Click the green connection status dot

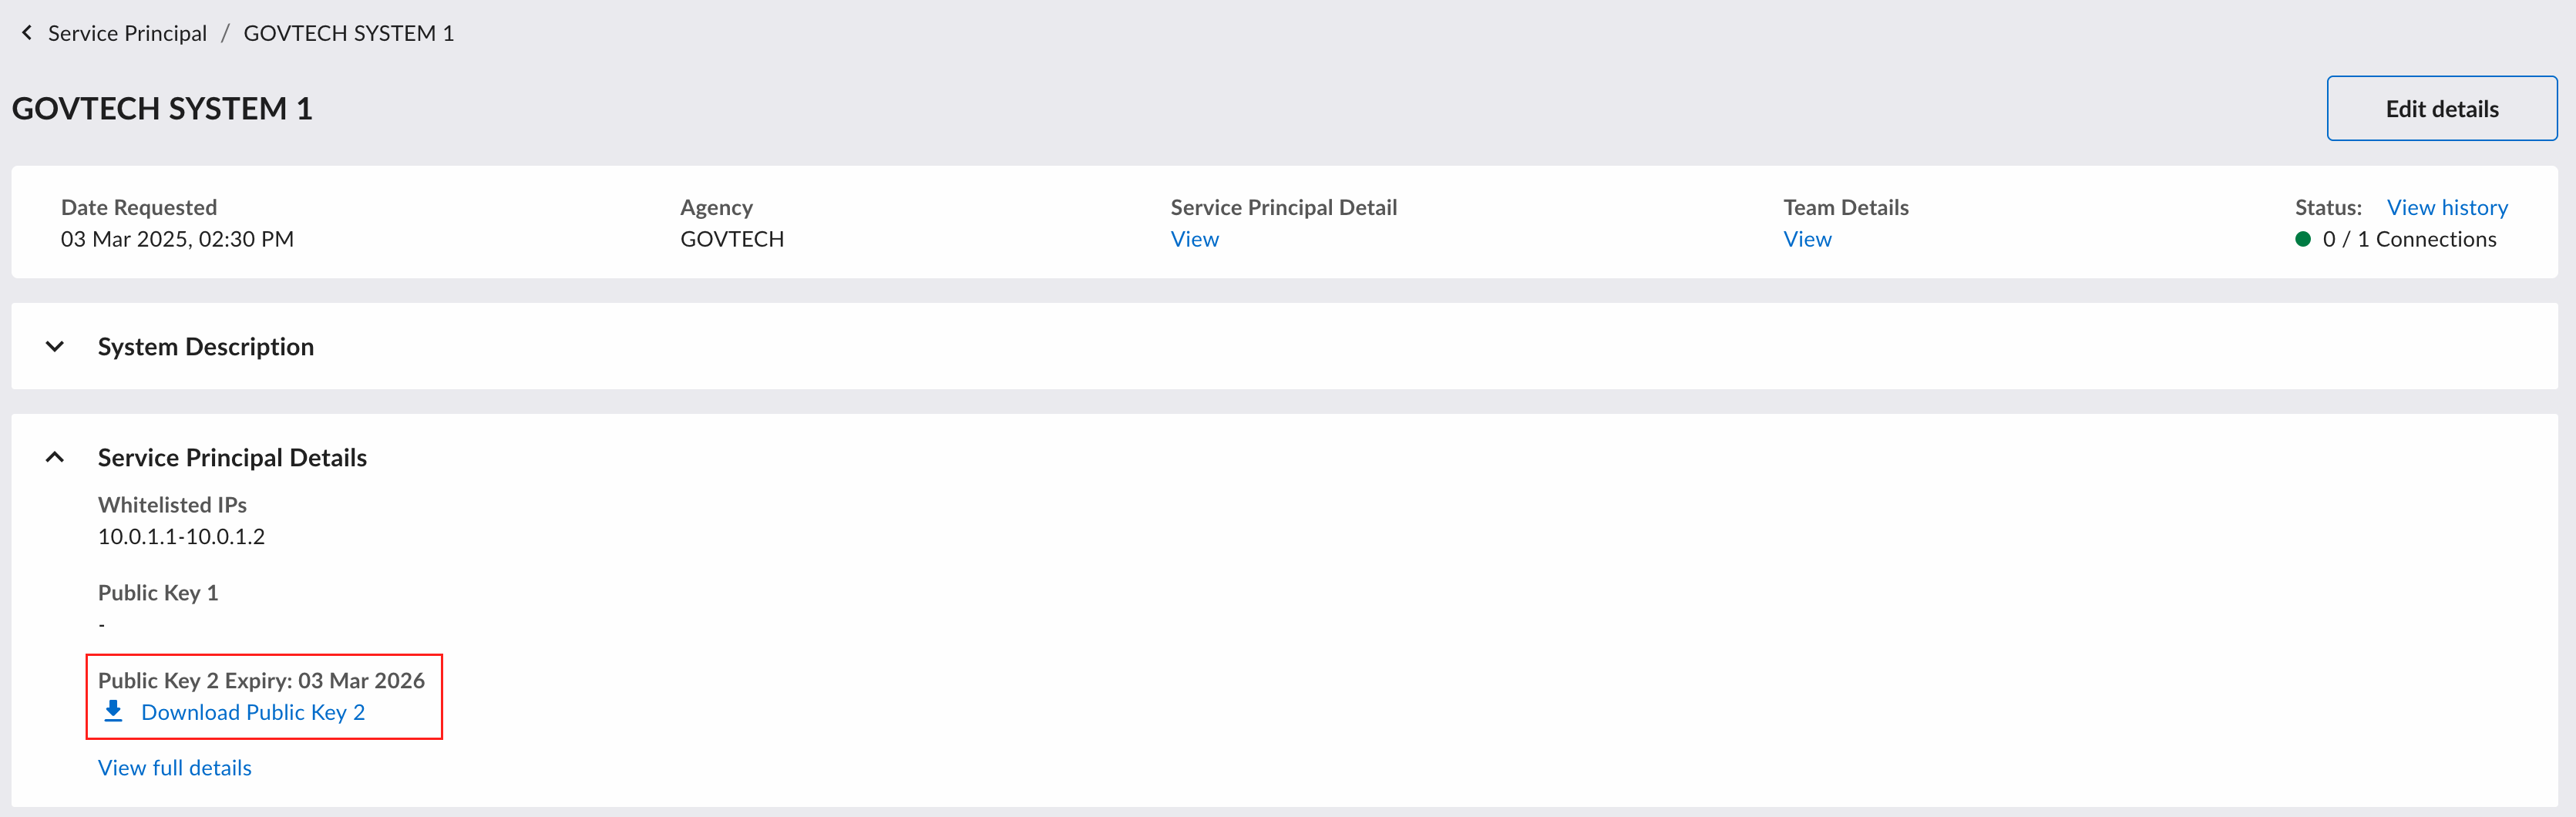pos(2303,239)
